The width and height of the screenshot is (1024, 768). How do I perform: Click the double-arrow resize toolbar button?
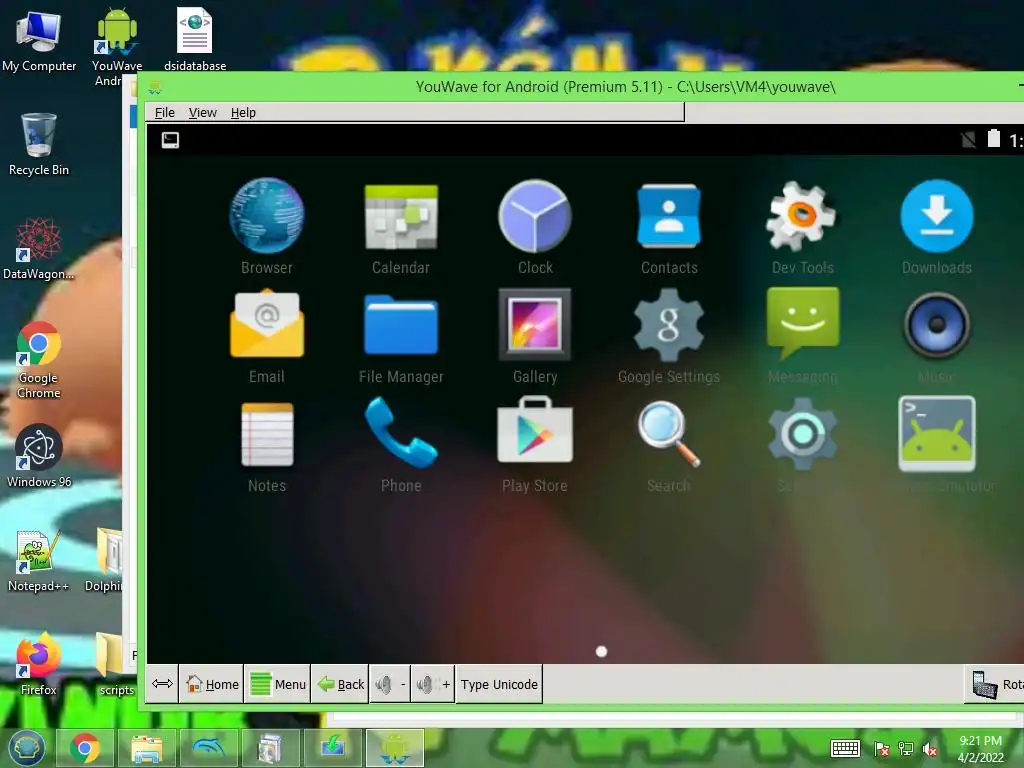point(162,684)
